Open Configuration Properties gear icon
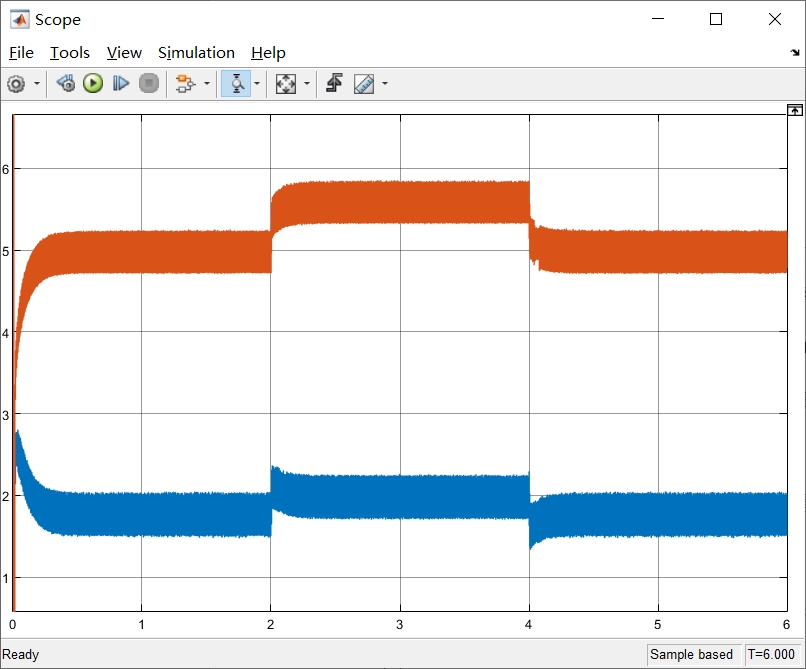This screenshot has width=806, height=669. (x=16, y=83)
